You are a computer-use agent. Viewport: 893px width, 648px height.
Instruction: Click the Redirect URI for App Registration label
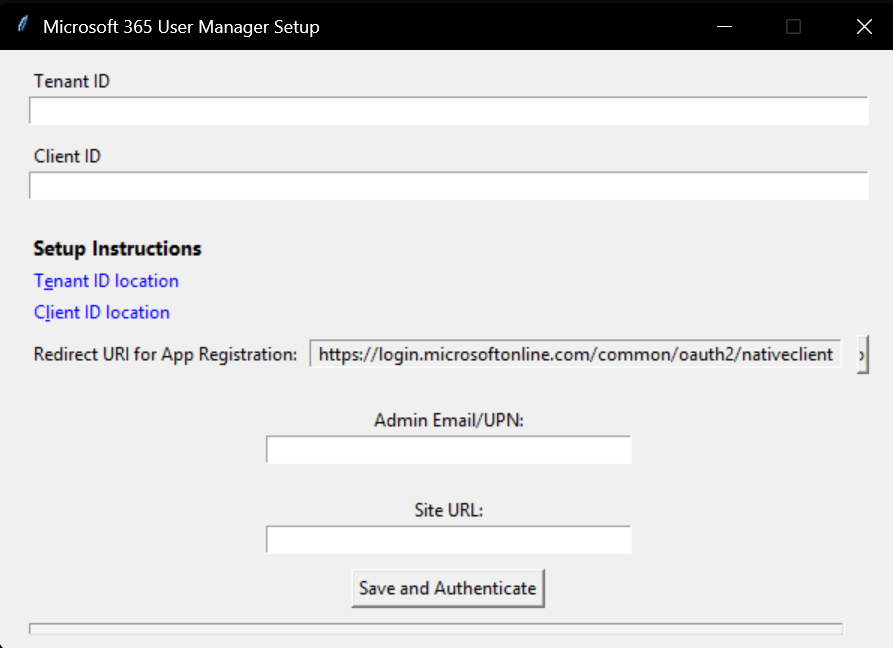pyautogui.click(x=165, y=354)
